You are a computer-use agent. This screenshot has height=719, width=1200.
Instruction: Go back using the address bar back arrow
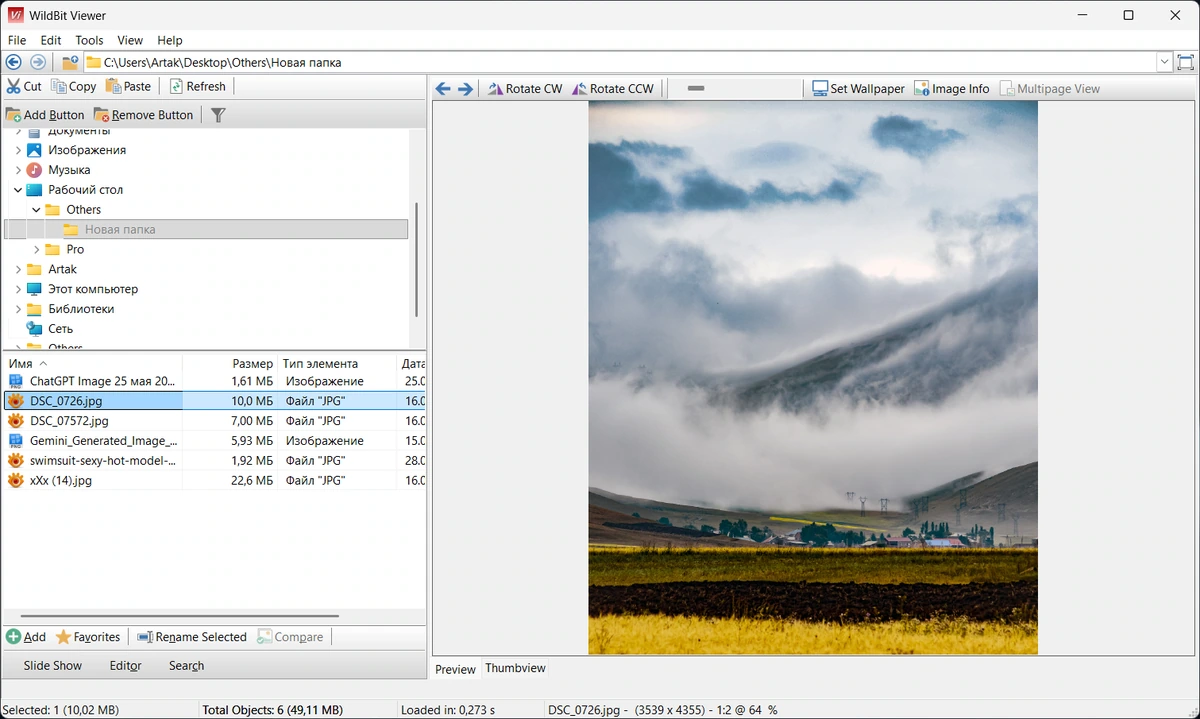click(x=14, y=62)
